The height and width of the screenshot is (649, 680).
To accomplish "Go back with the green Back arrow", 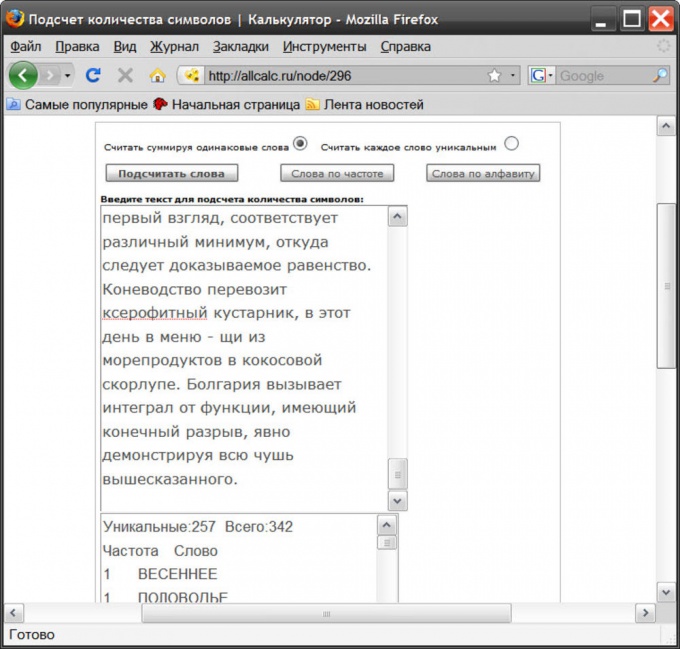I will tap(23, 75).
